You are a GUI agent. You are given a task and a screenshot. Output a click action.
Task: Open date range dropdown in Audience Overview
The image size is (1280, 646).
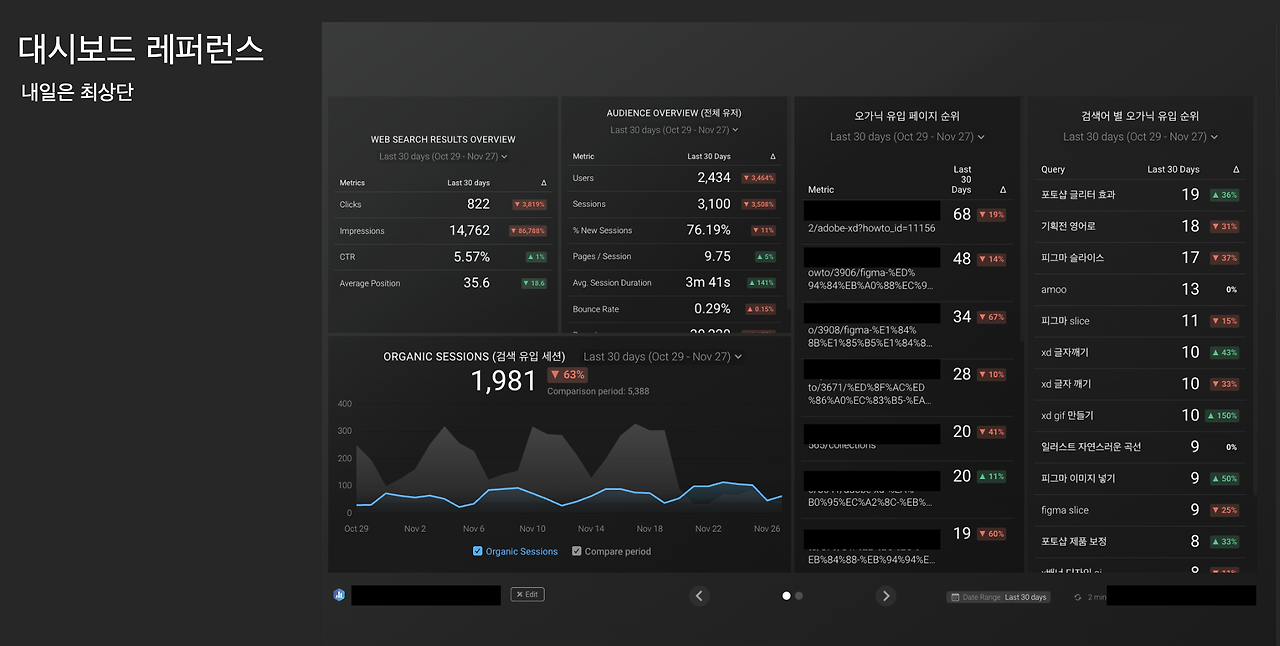[x=674, y=130]
